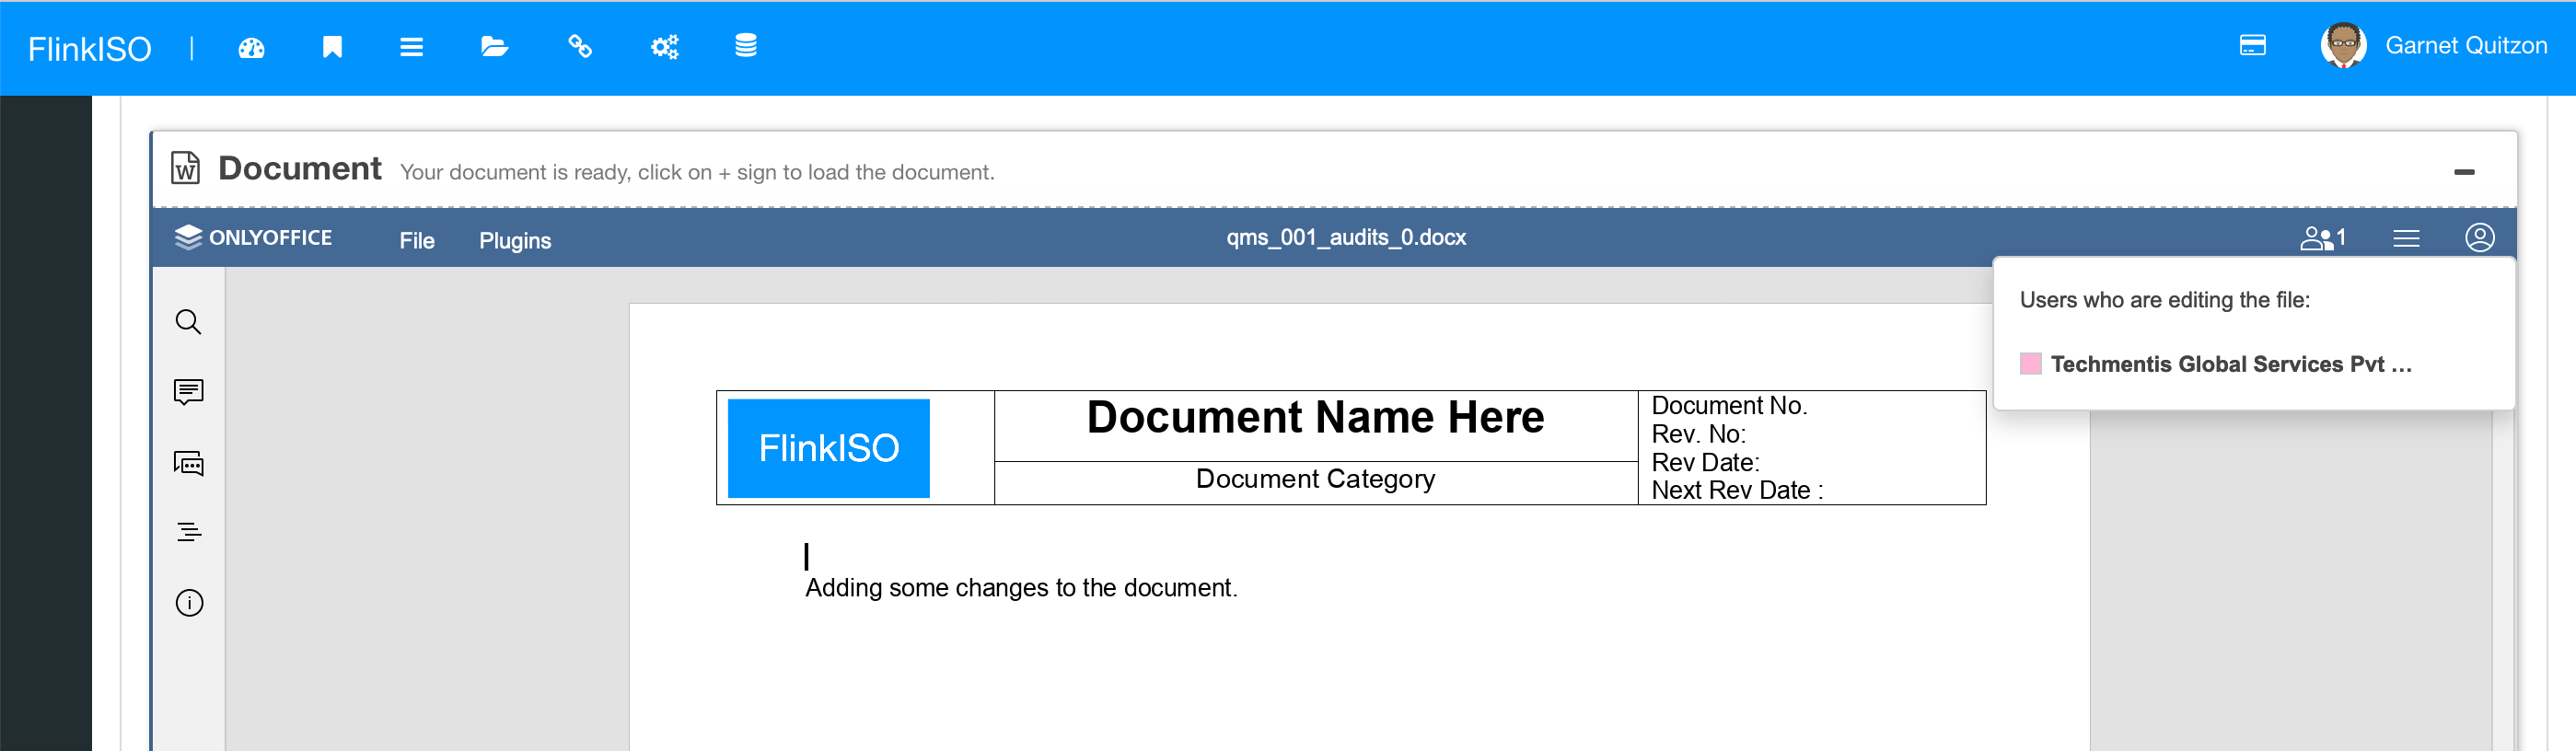Open the Plugins menu in ONLYOFFICE

[x=515, y=241]
